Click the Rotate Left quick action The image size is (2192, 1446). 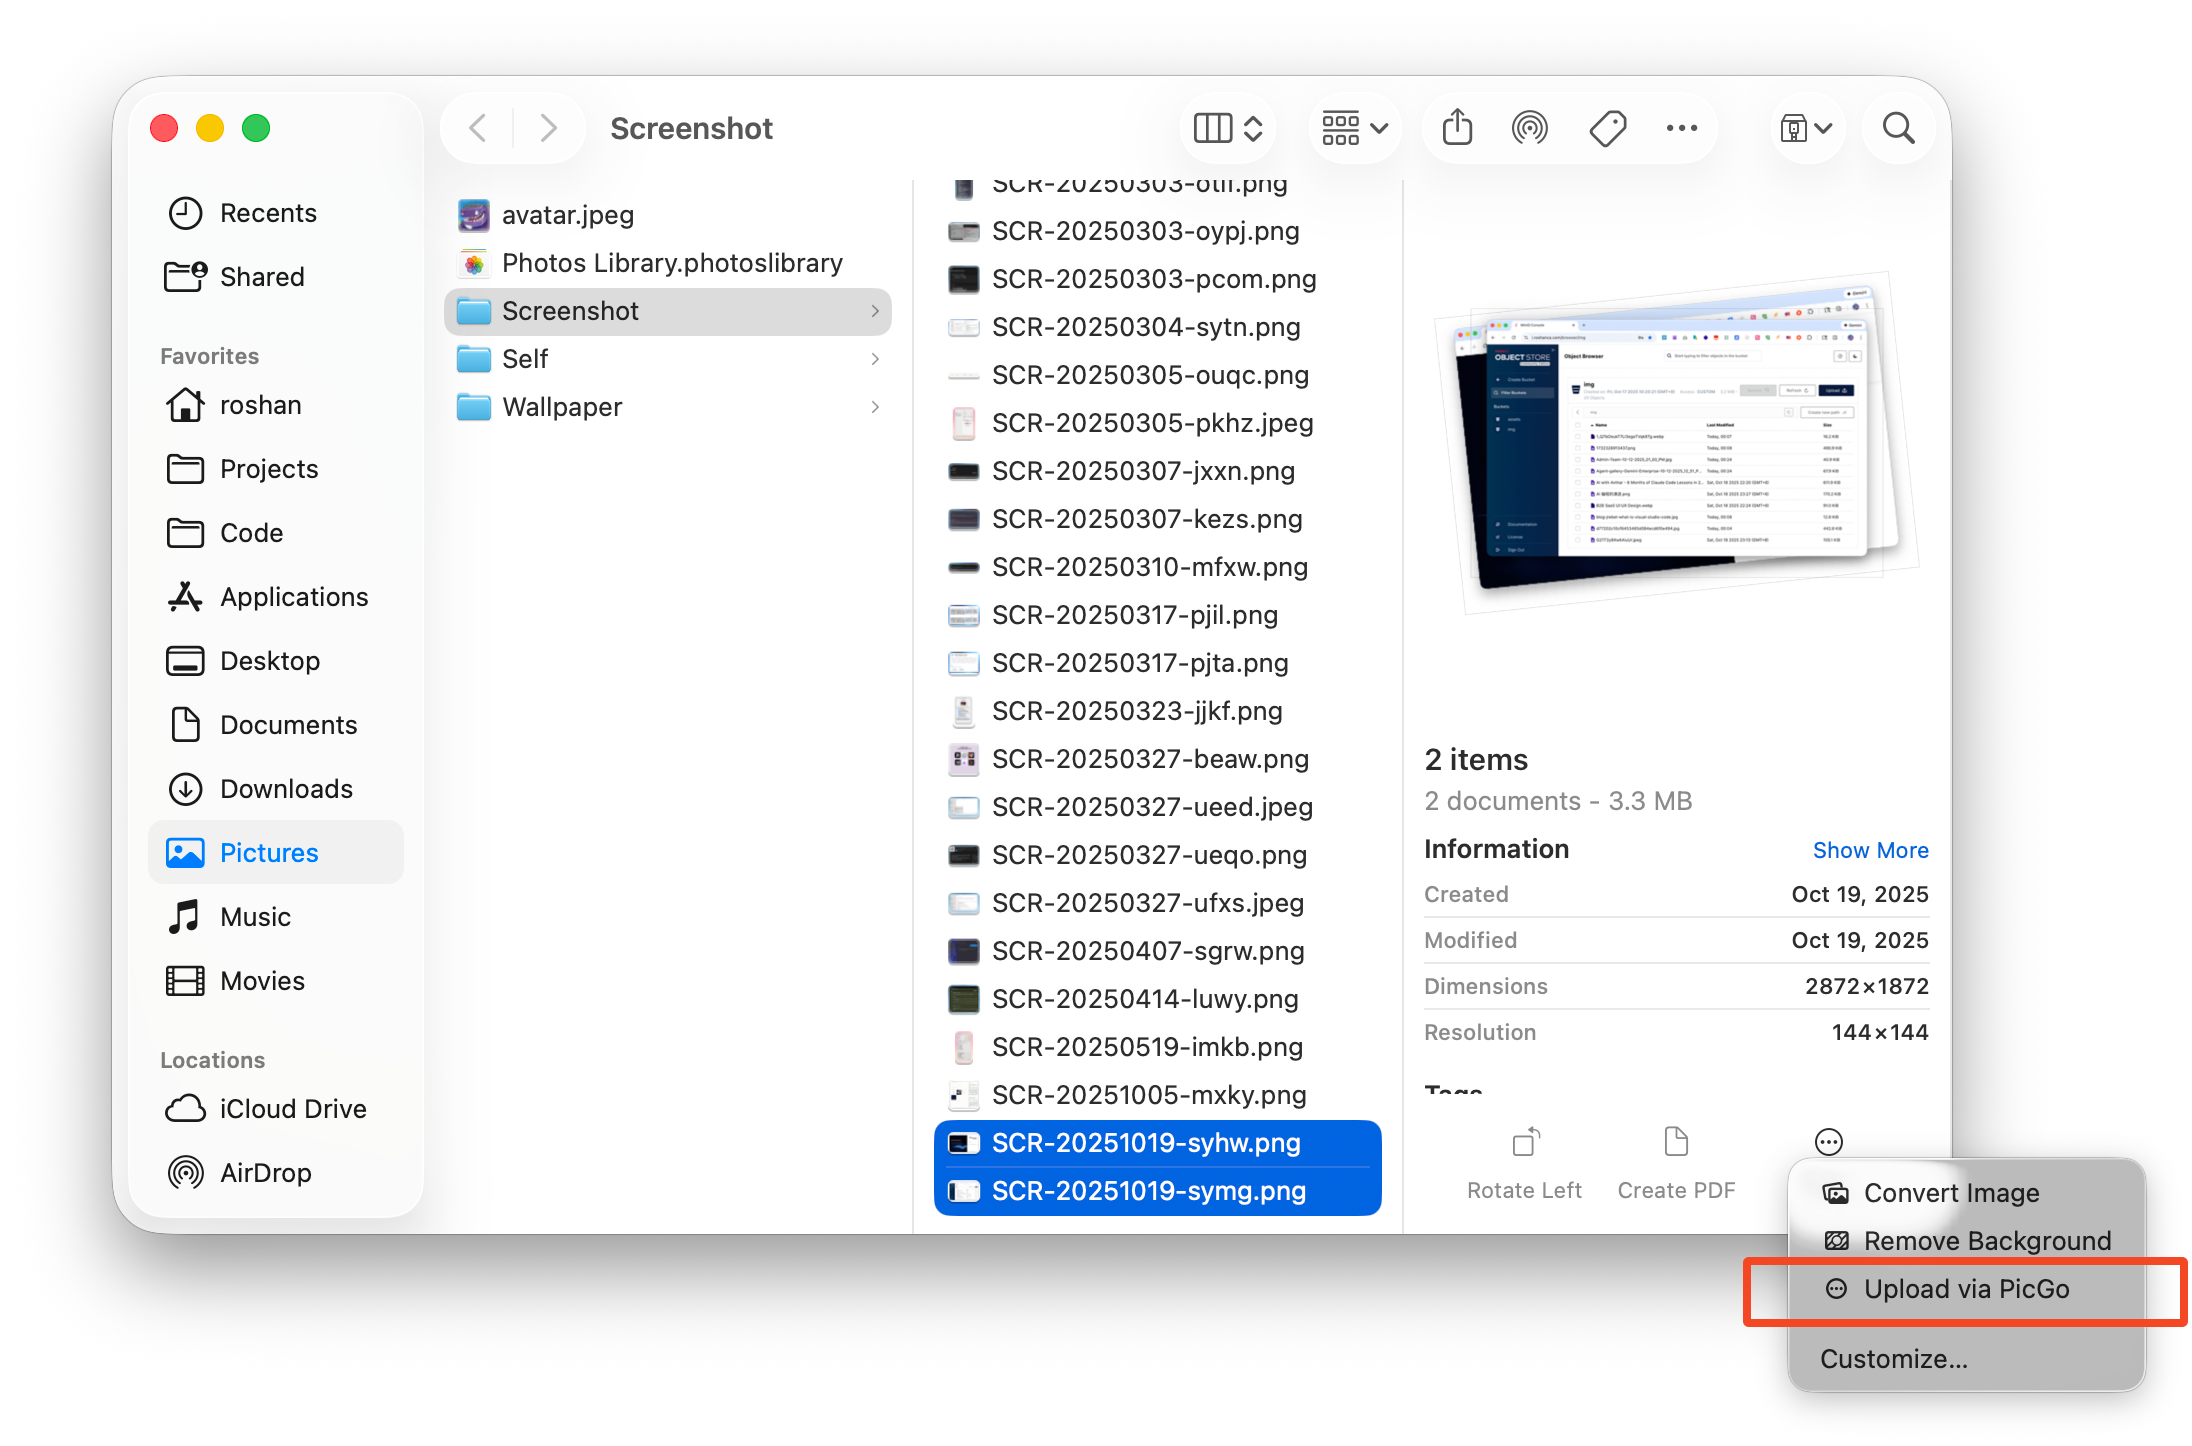(x=1524, y=1163)
